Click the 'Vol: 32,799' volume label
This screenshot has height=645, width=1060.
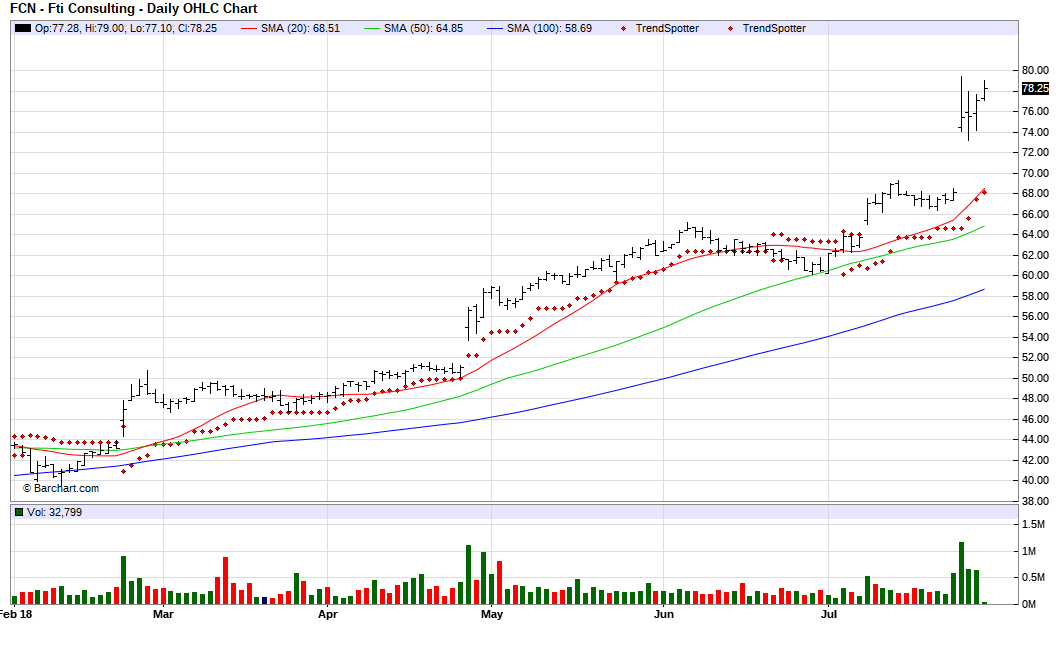(x=54, y=512)
